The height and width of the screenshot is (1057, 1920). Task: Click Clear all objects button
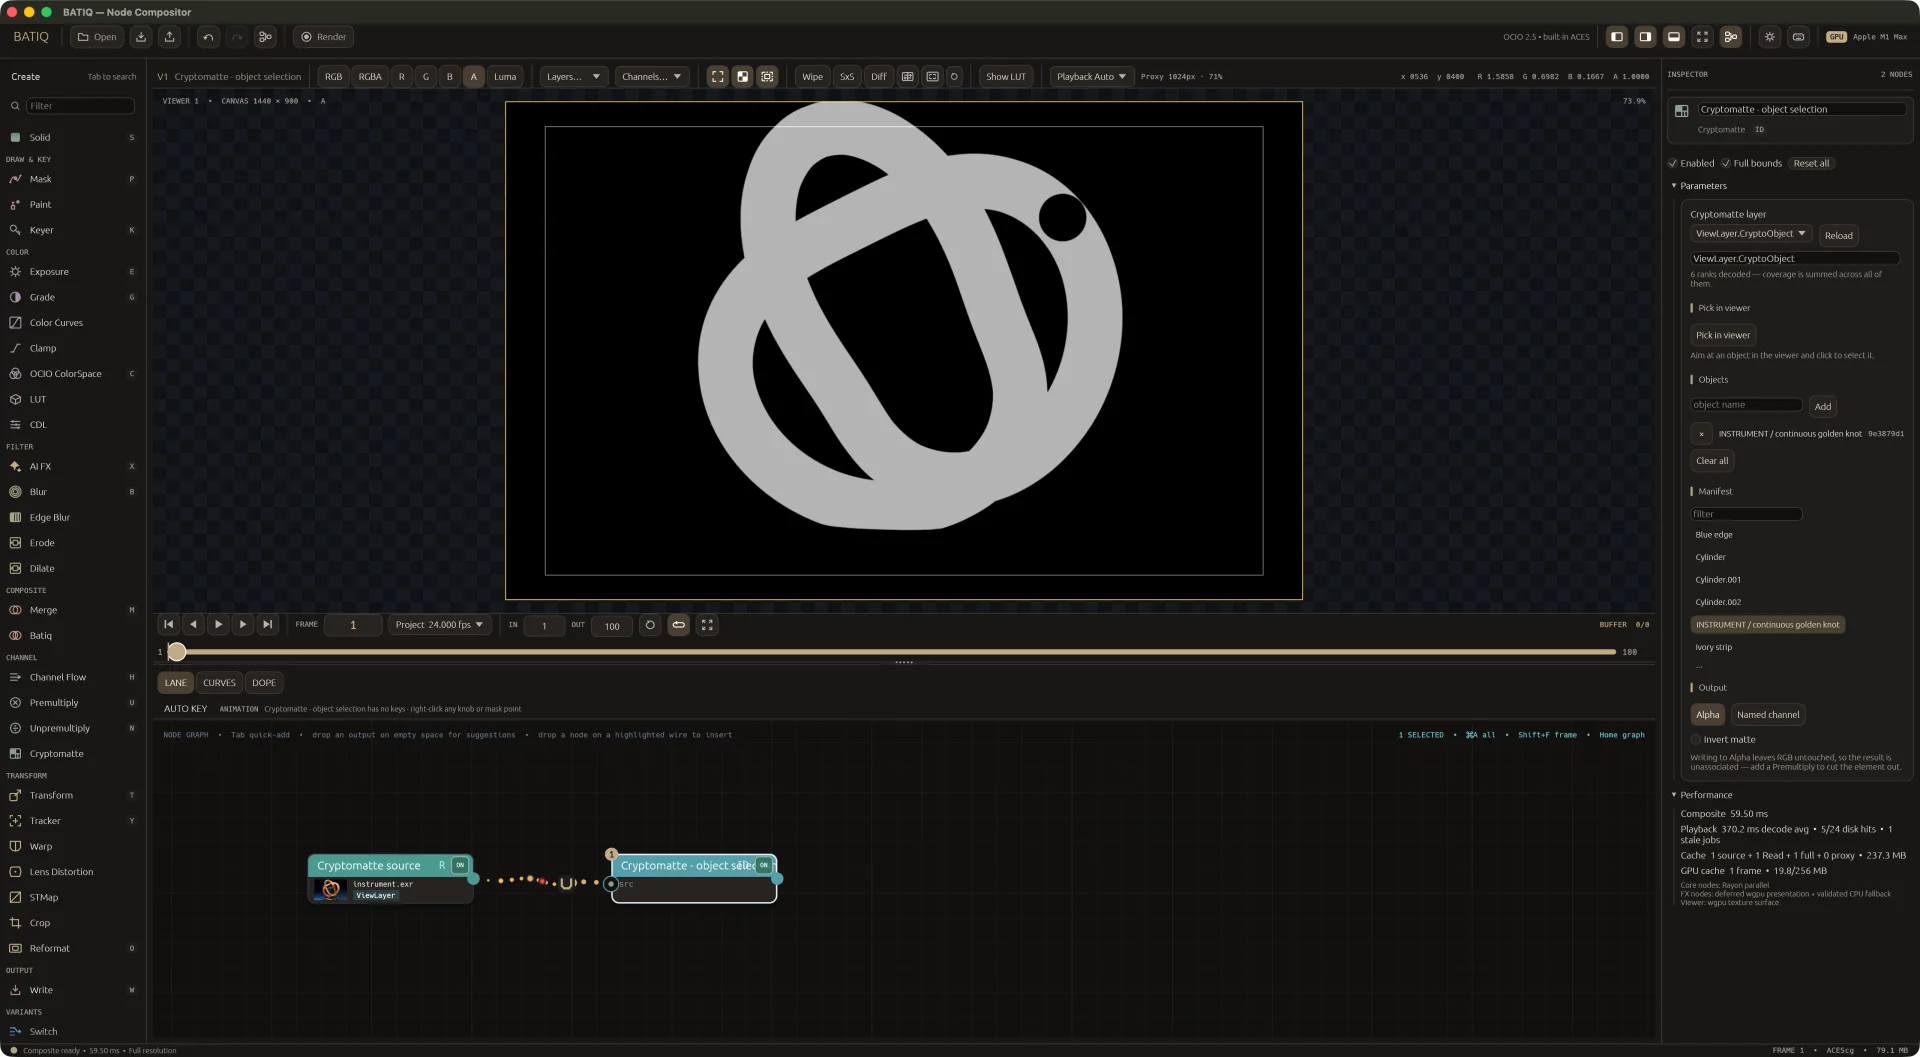click(1712, 461)
